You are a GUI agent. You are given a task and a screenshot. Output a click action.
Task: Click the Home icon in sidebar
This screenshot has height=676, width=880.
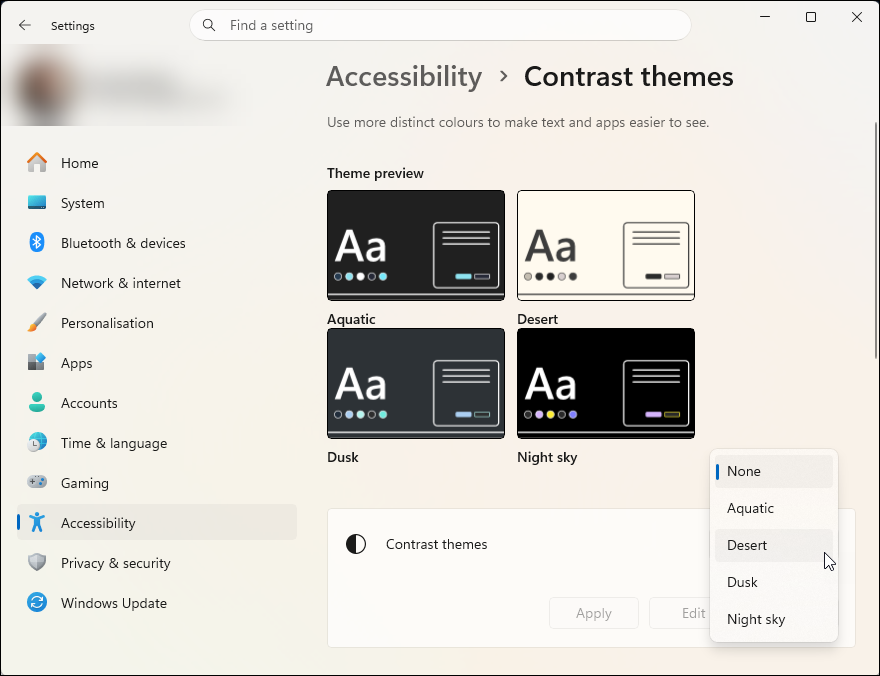click(37, 163)
